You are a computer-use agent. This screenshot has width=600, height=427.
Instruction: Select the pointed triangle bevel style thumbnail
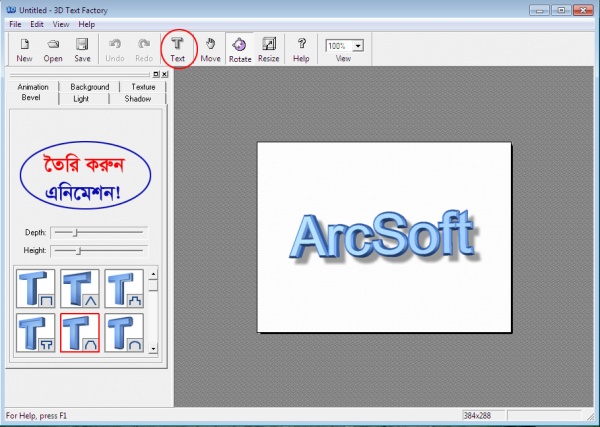pos(80,288)
